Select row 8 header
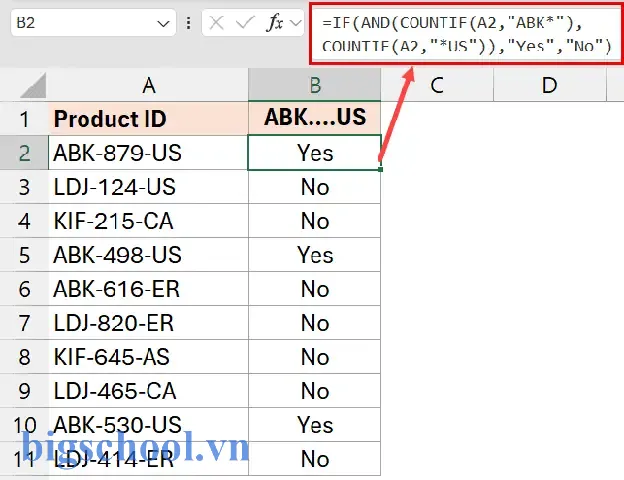This screenshot has width=624, height=480. (x=24, y=357)
